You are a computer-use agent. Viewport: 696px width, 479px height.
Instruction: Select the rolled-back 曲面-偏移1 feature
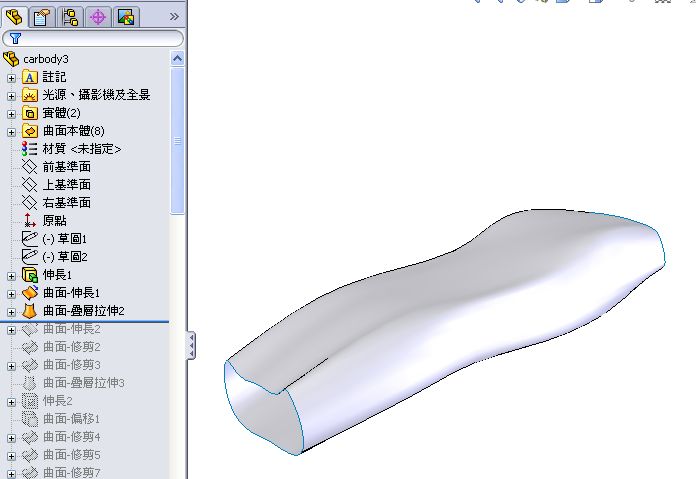tap(71, 419)
